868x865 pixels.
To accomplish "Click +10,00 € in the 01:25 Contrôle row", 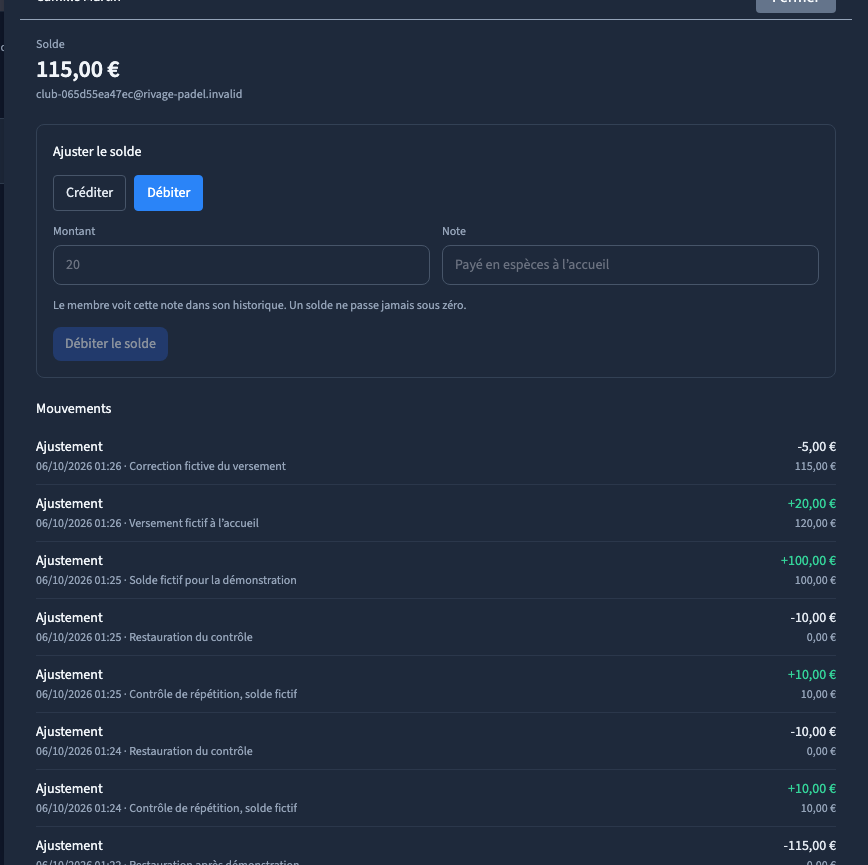I will [x=812, y=675].
